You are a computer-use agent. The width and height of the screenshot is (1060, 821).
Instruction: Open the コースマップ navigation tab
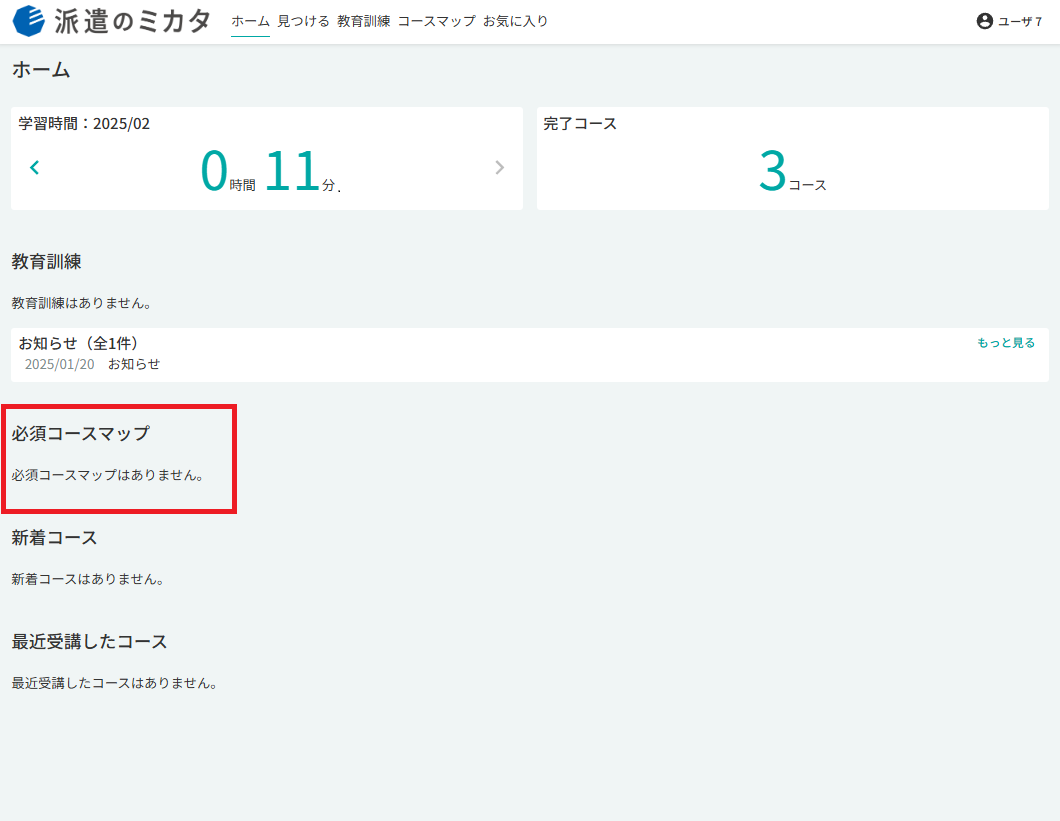click(x=437, y=21)
